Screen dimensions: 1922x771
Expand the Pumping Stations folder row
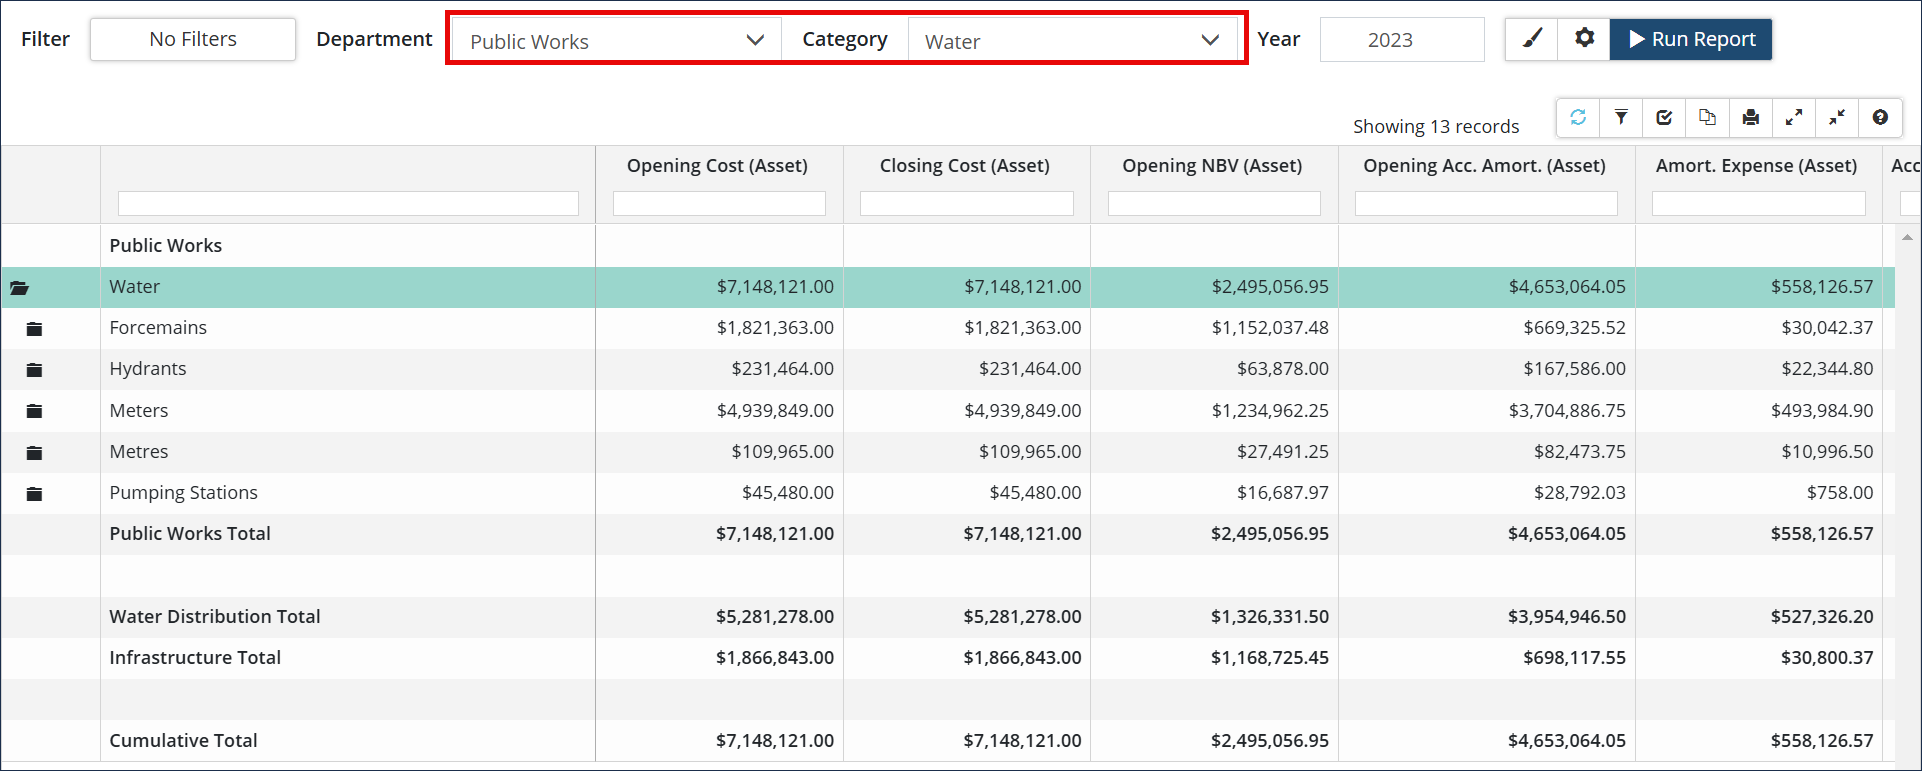point(34,494)
